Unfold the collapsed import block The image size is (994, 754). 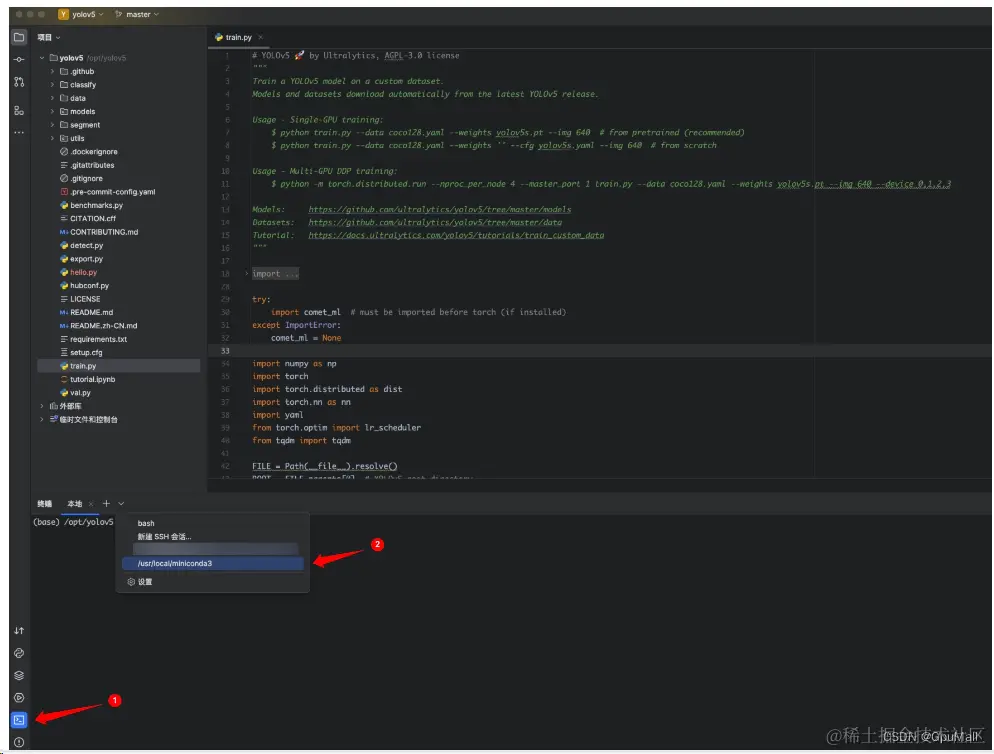coord(247,274)
